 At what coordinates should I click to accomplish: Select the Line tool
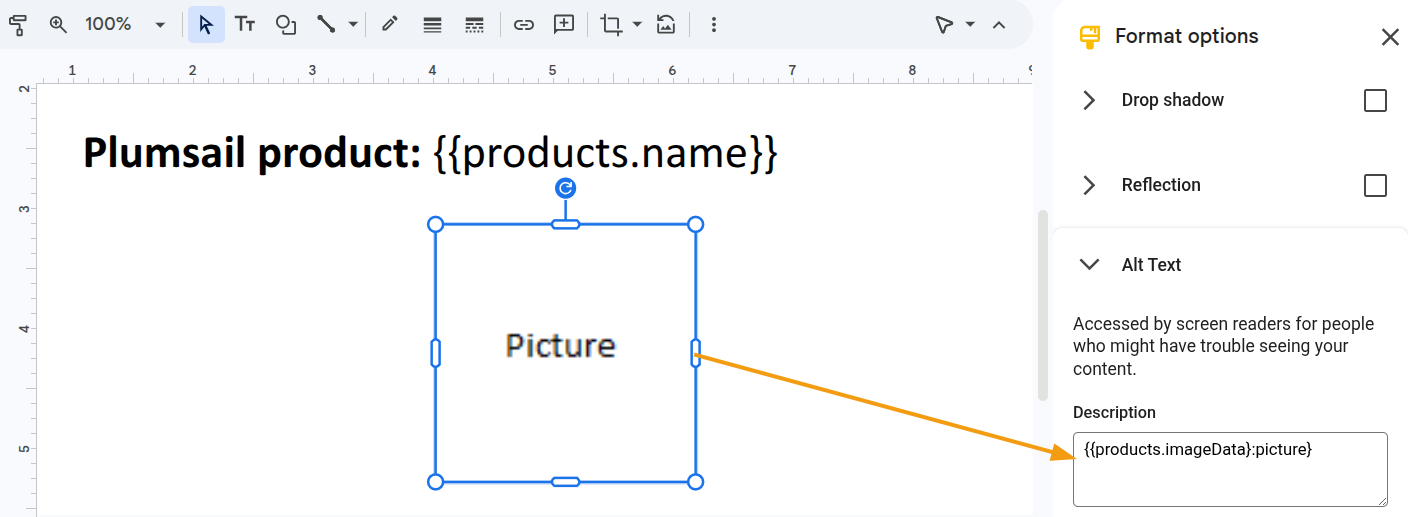tap(326, 25)
